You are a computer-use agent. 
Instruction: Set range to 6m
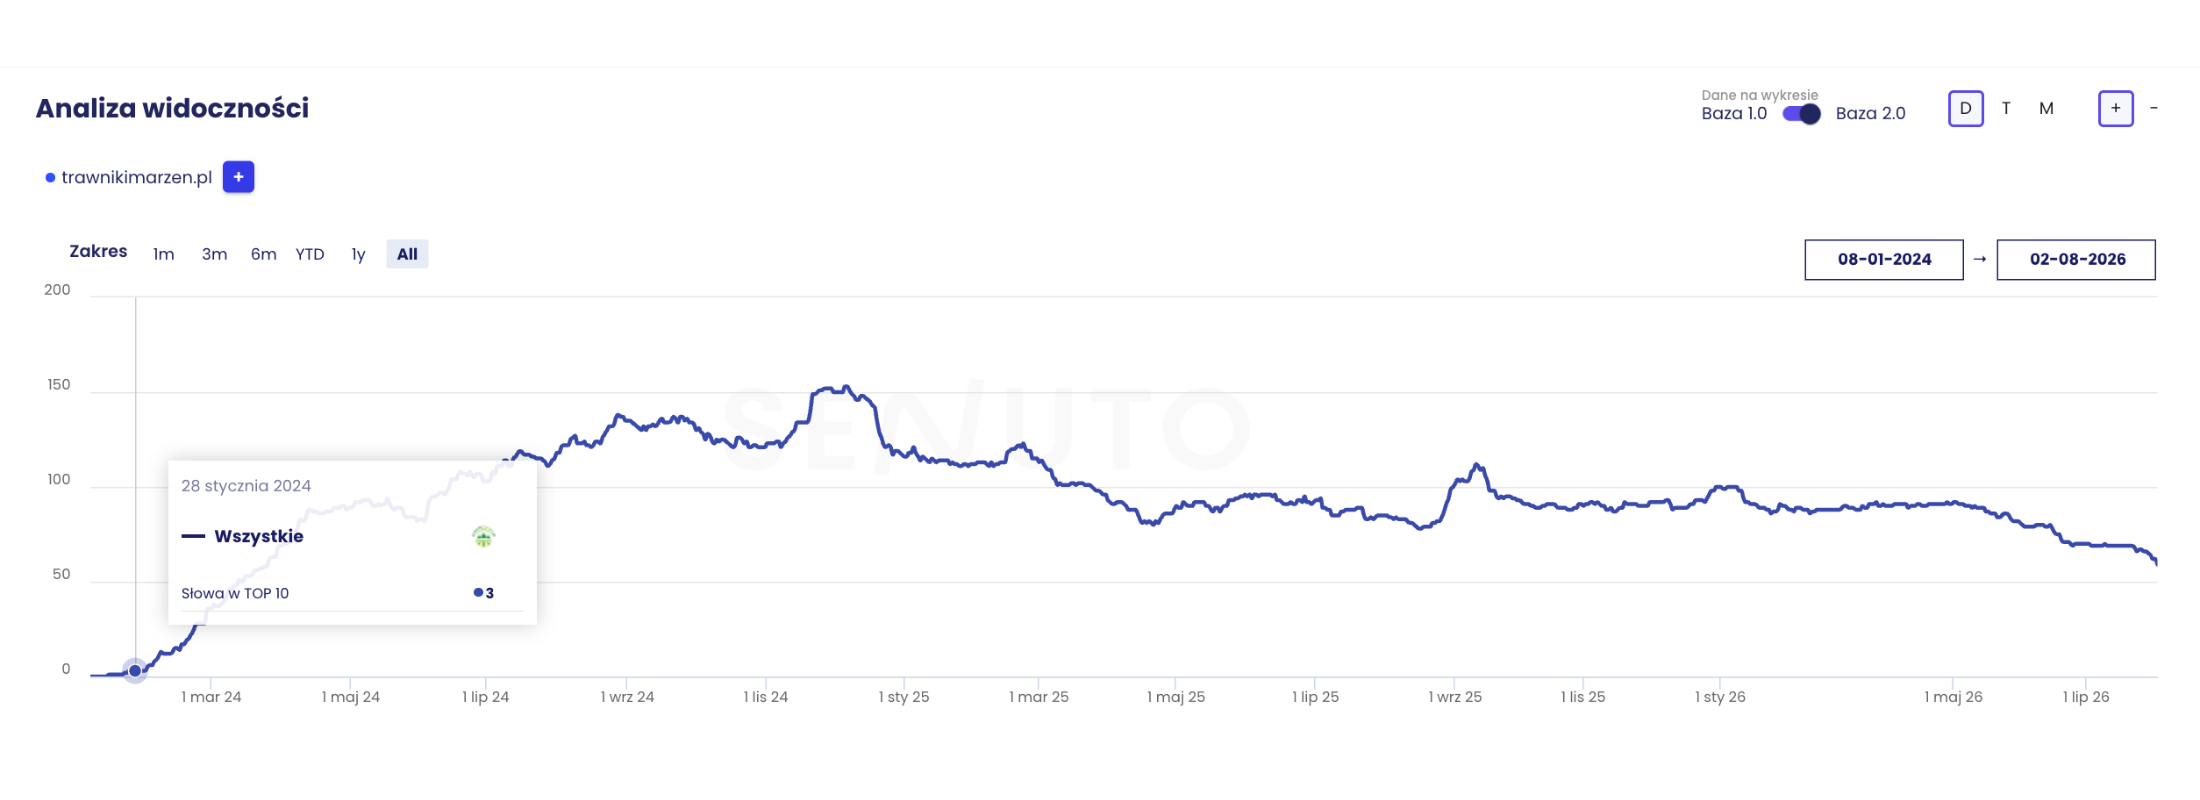264,254
